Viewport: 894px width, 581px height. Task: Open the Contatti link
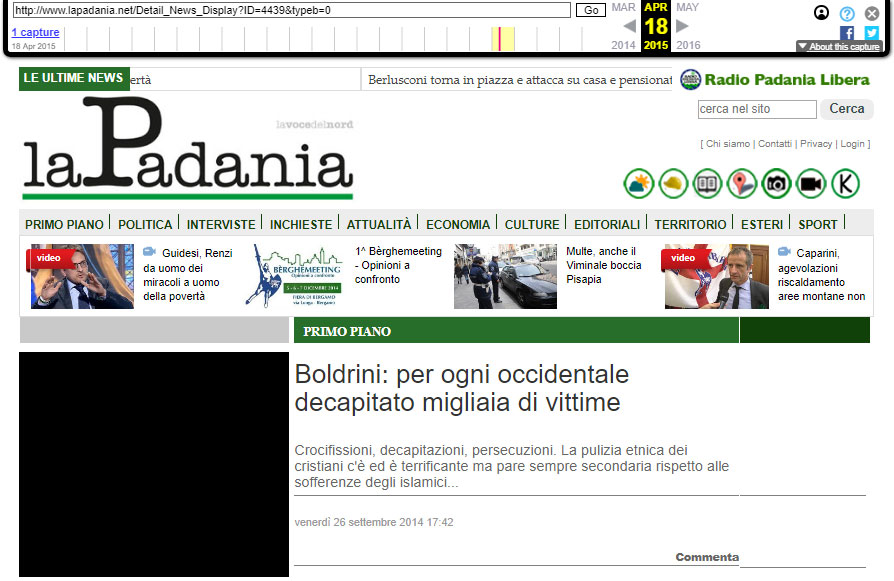(775, 144)
